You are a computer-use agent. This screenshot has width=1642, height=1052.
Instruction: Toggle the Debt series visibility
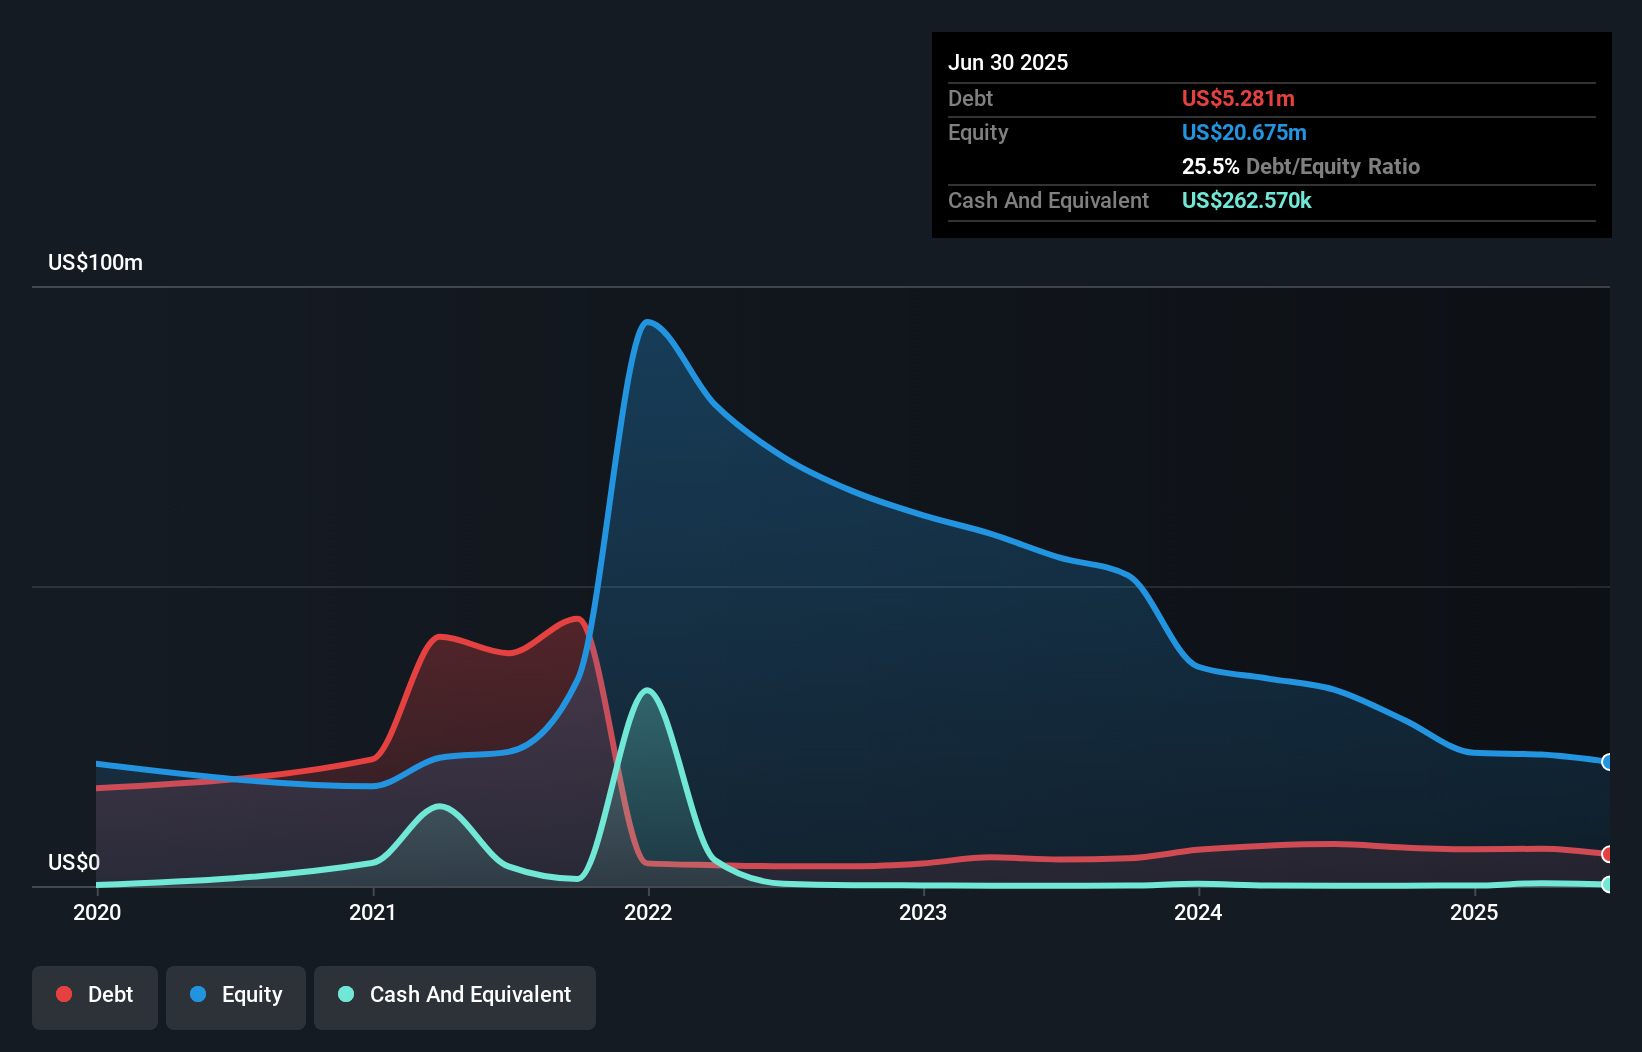point(95,994)
